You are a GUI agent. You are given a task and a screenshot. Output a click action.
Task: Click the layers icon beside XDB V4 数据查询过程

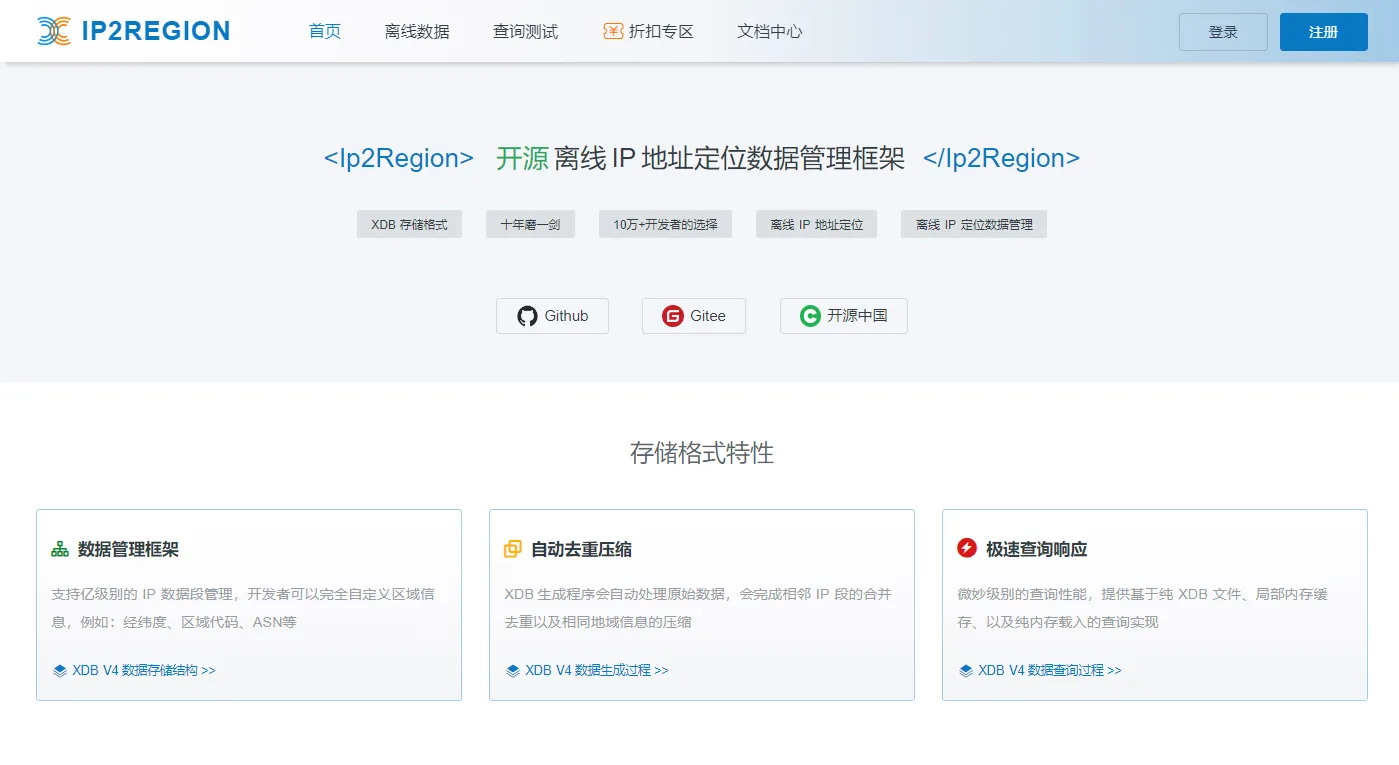coord(966,671)
